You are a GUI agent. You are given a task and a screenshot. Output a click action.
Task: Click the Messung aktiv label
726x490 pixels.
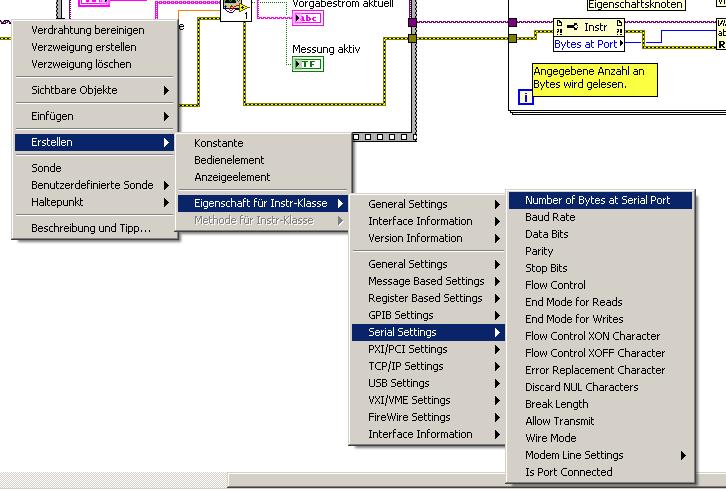coord(326,49)
